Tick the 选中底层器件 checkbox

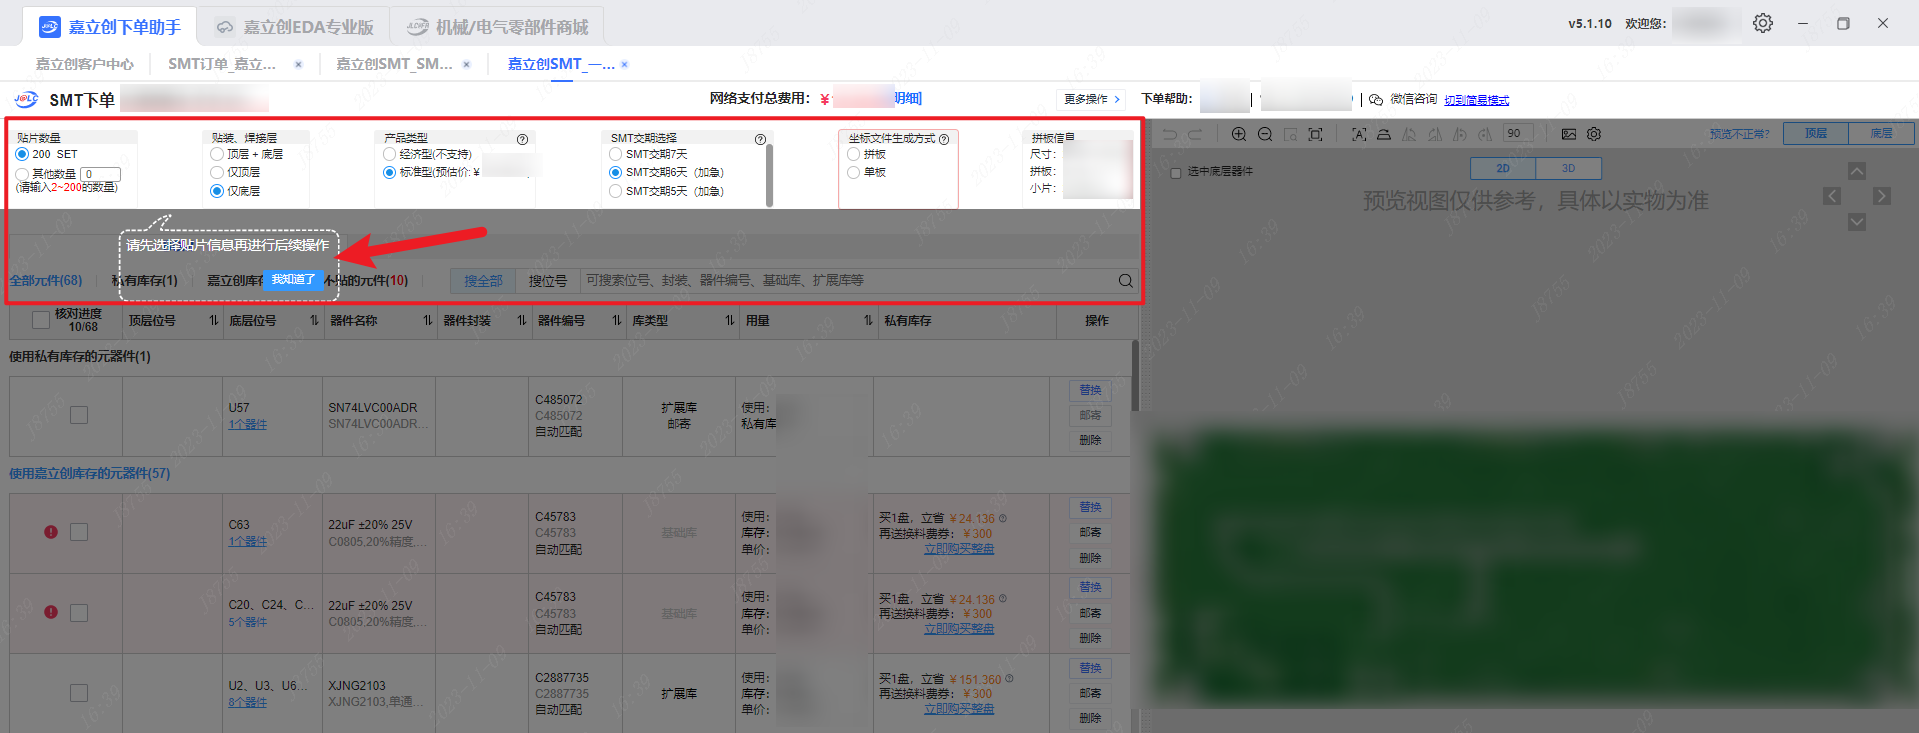1176,172
